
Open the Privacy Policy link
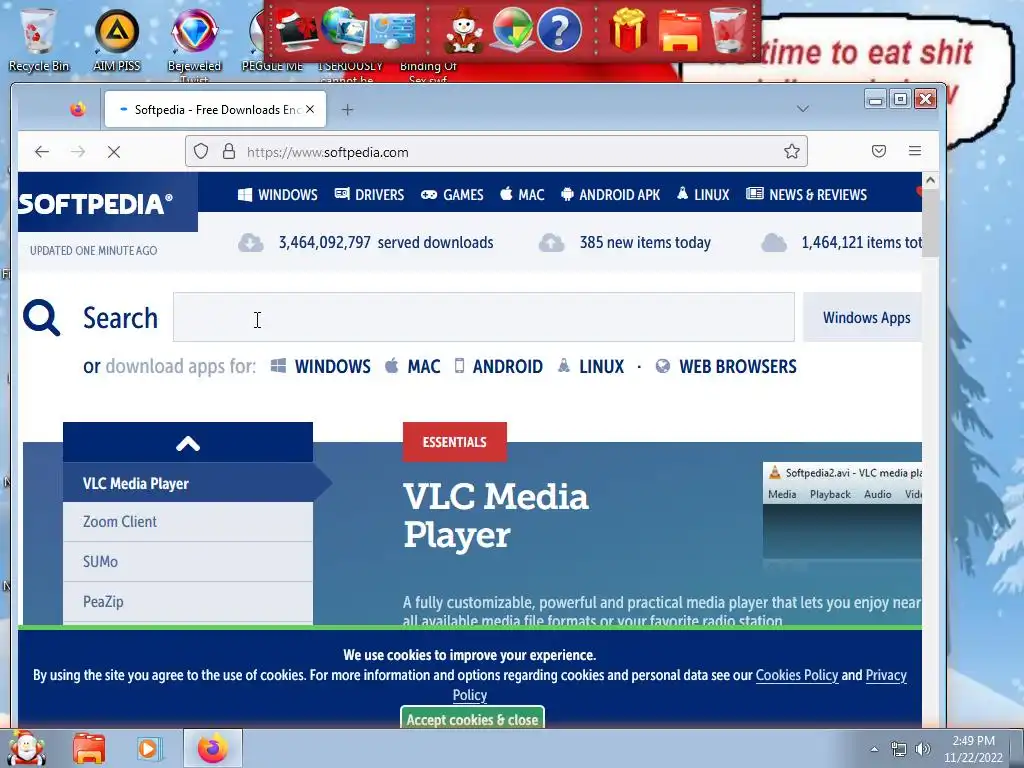[x=886, y=675]
